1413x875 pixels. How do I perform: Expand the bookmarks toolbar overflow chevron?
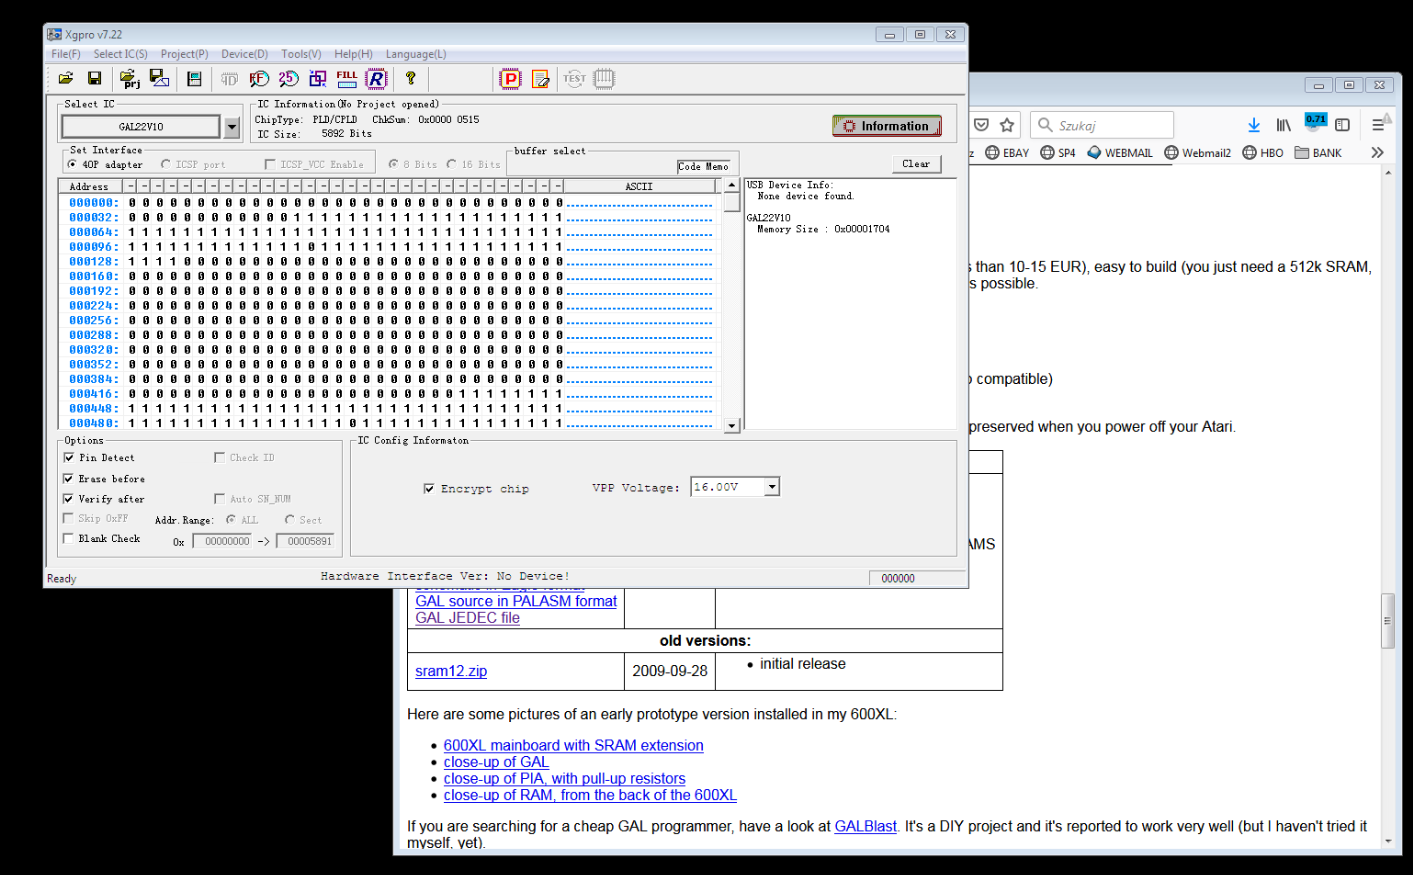pos(1377,153)
